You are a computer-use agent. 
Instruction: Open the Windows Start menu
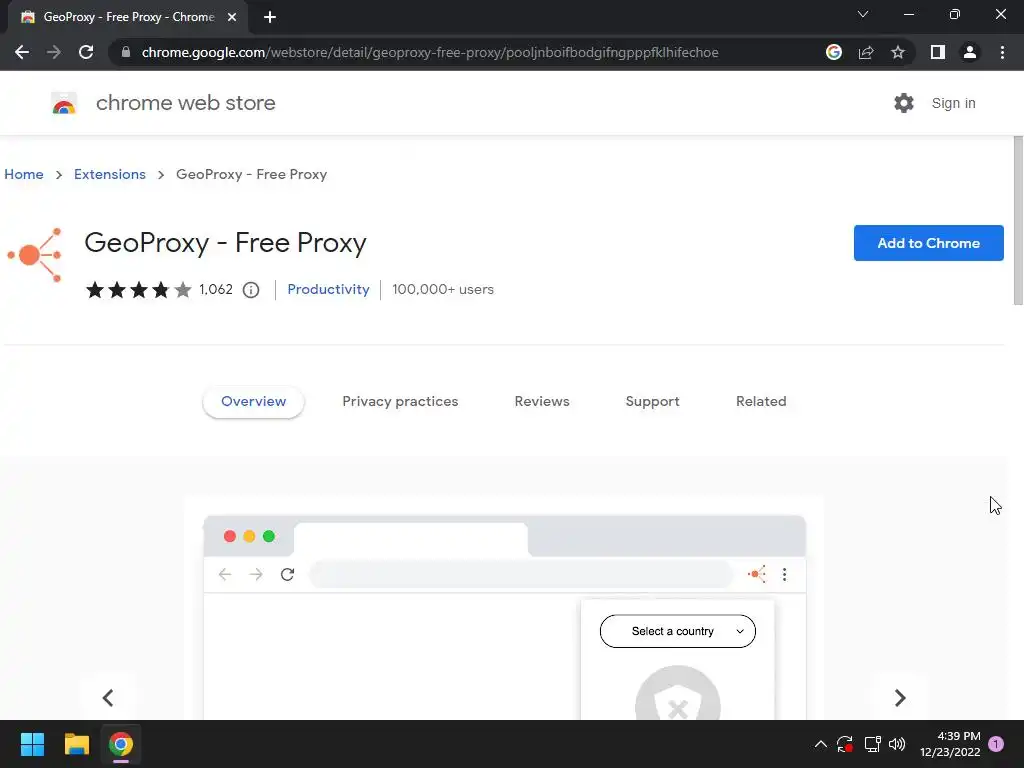(x=32, y=744)
